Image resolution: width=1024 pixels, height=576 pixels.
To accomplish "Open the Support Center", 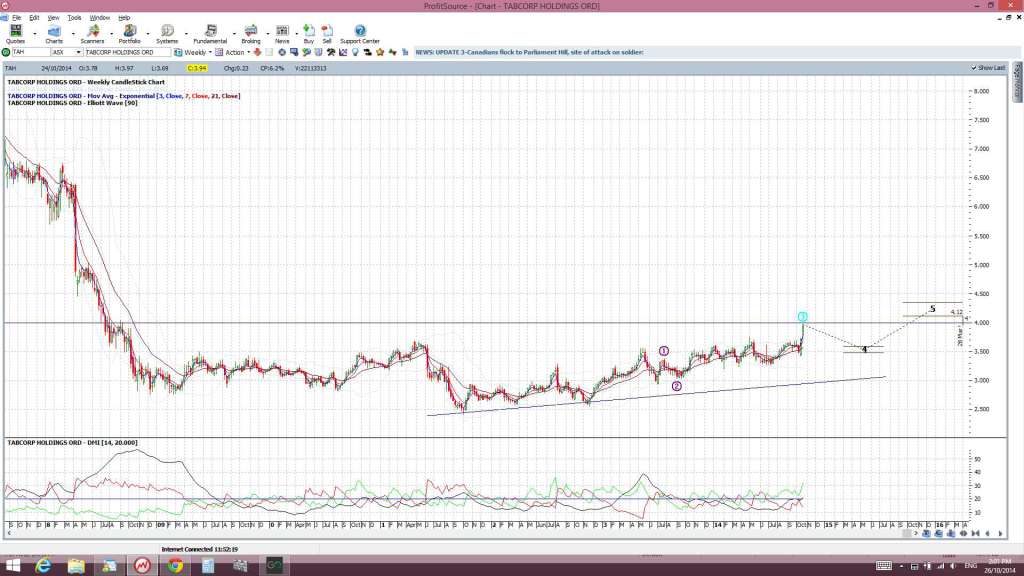I will click(360, 34).
